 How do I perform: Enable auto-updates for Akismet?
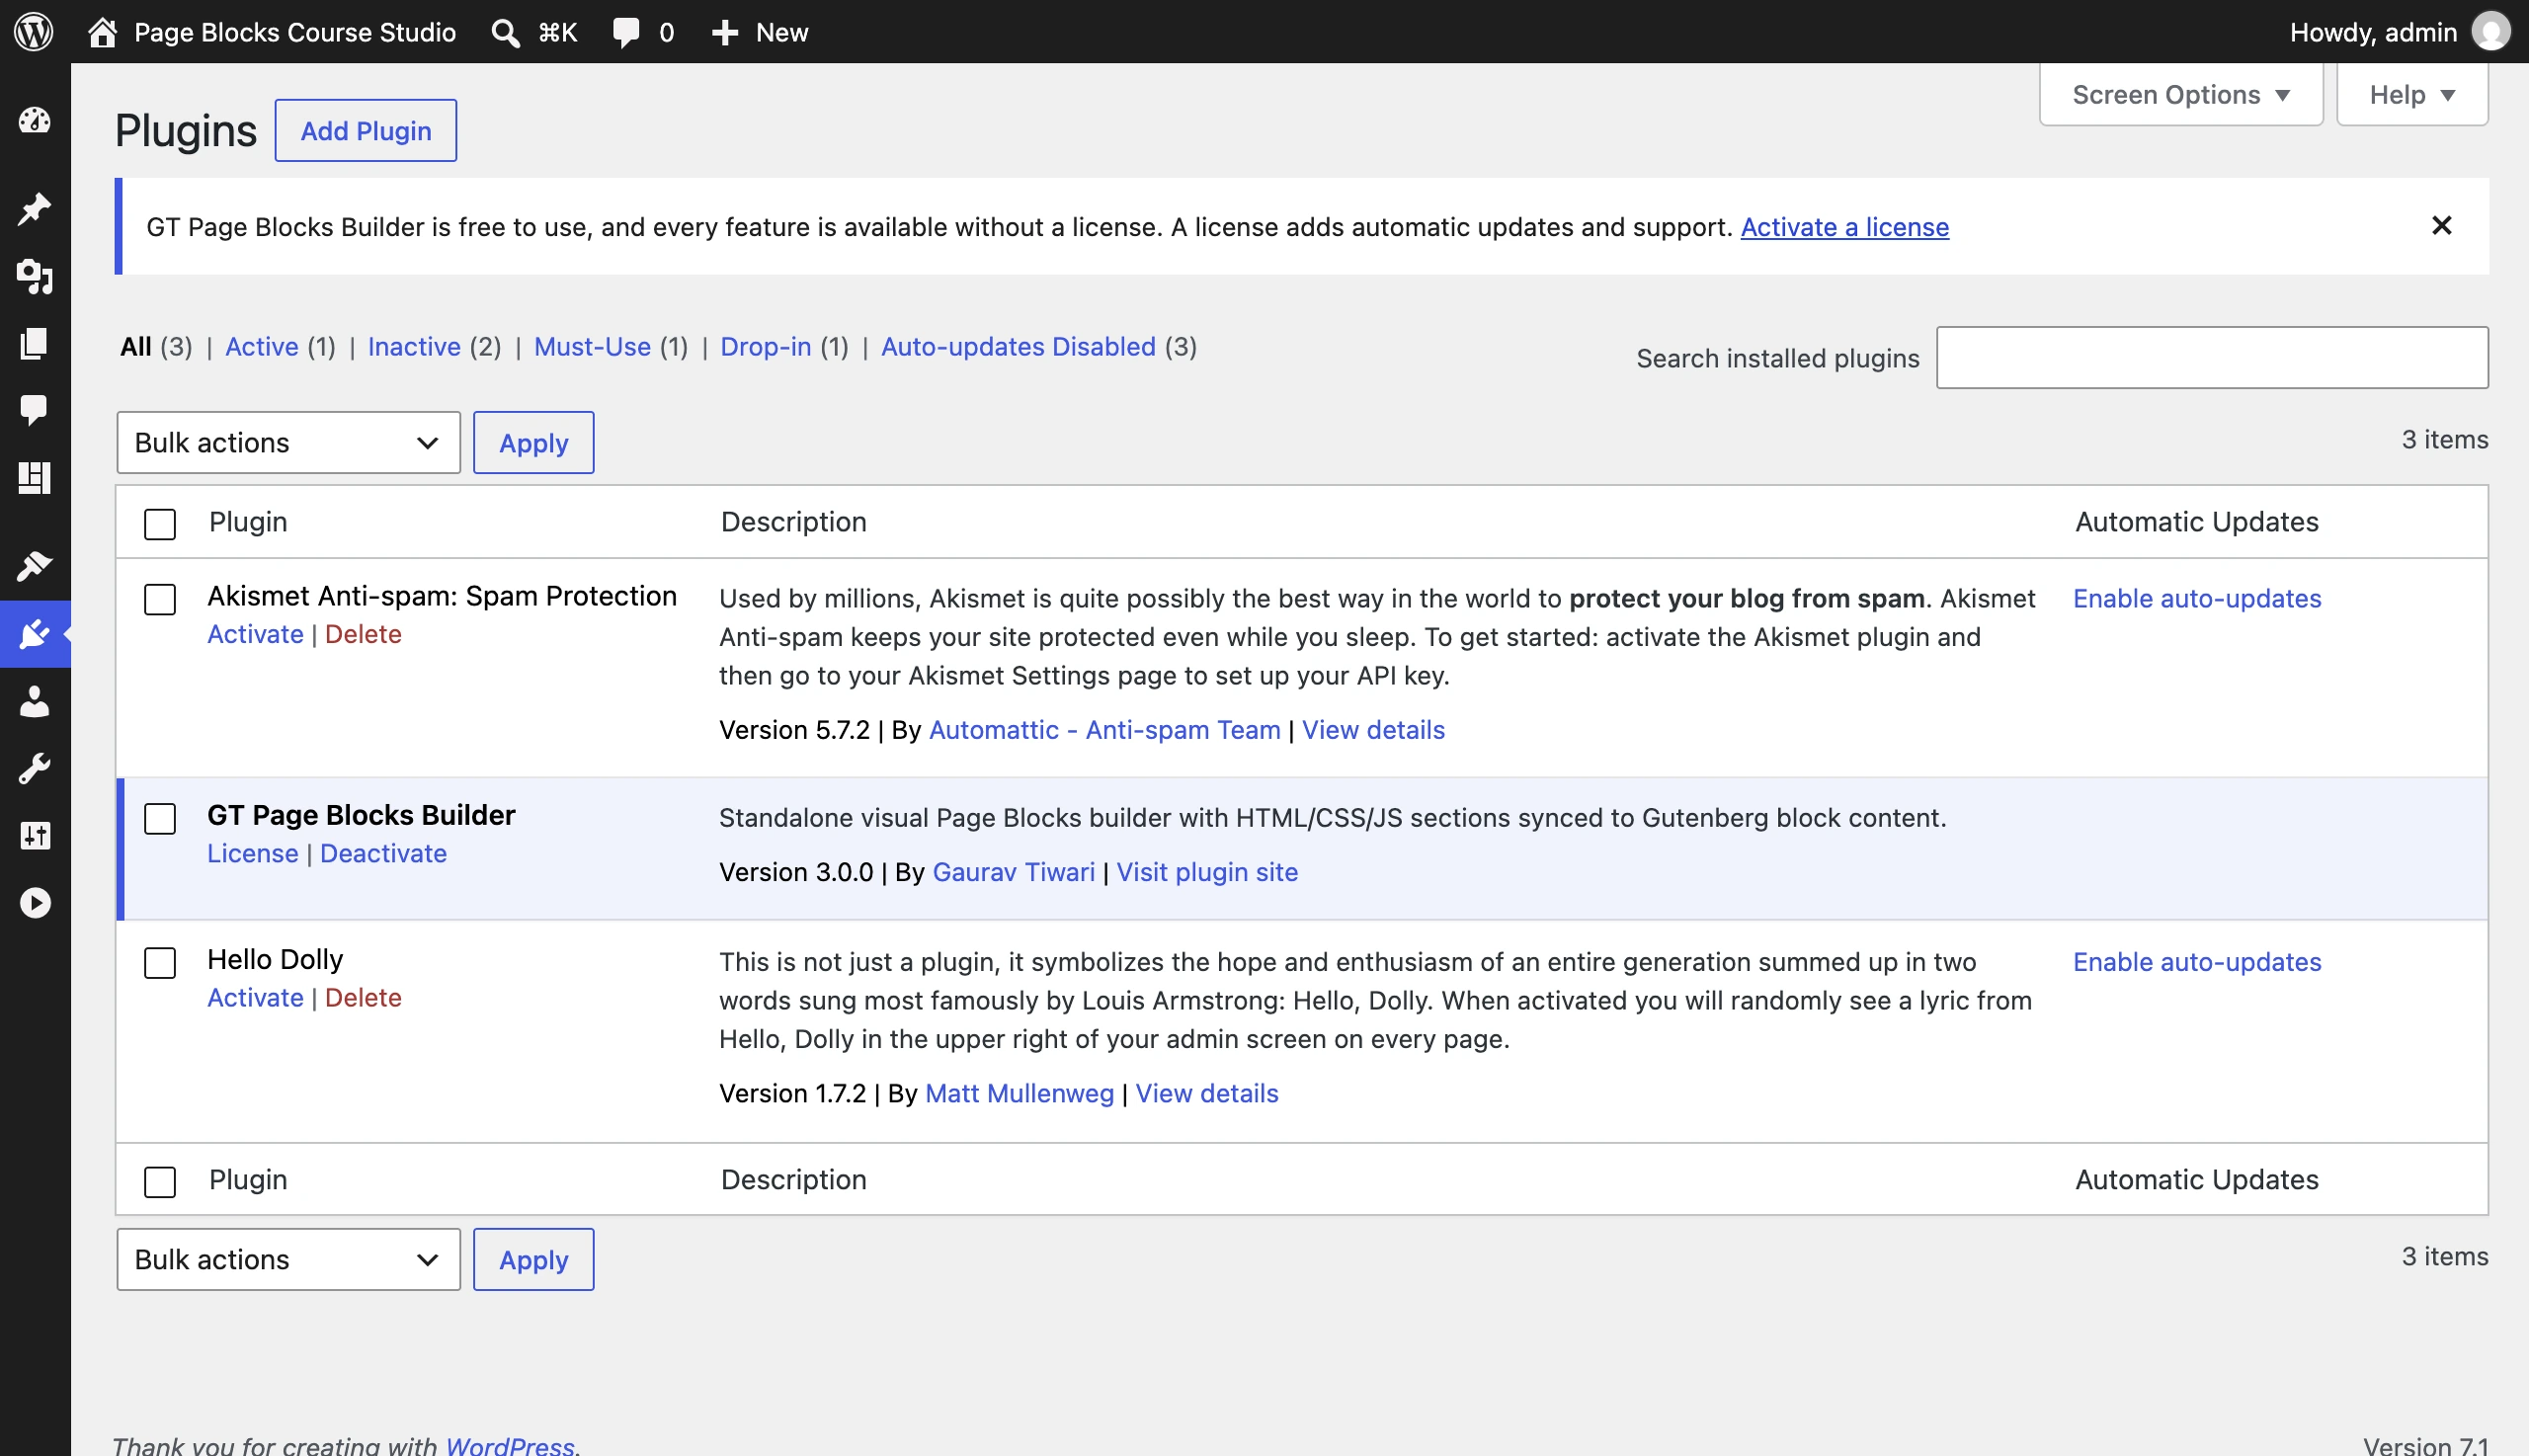pyautogui.click(x=2197, y=599)
